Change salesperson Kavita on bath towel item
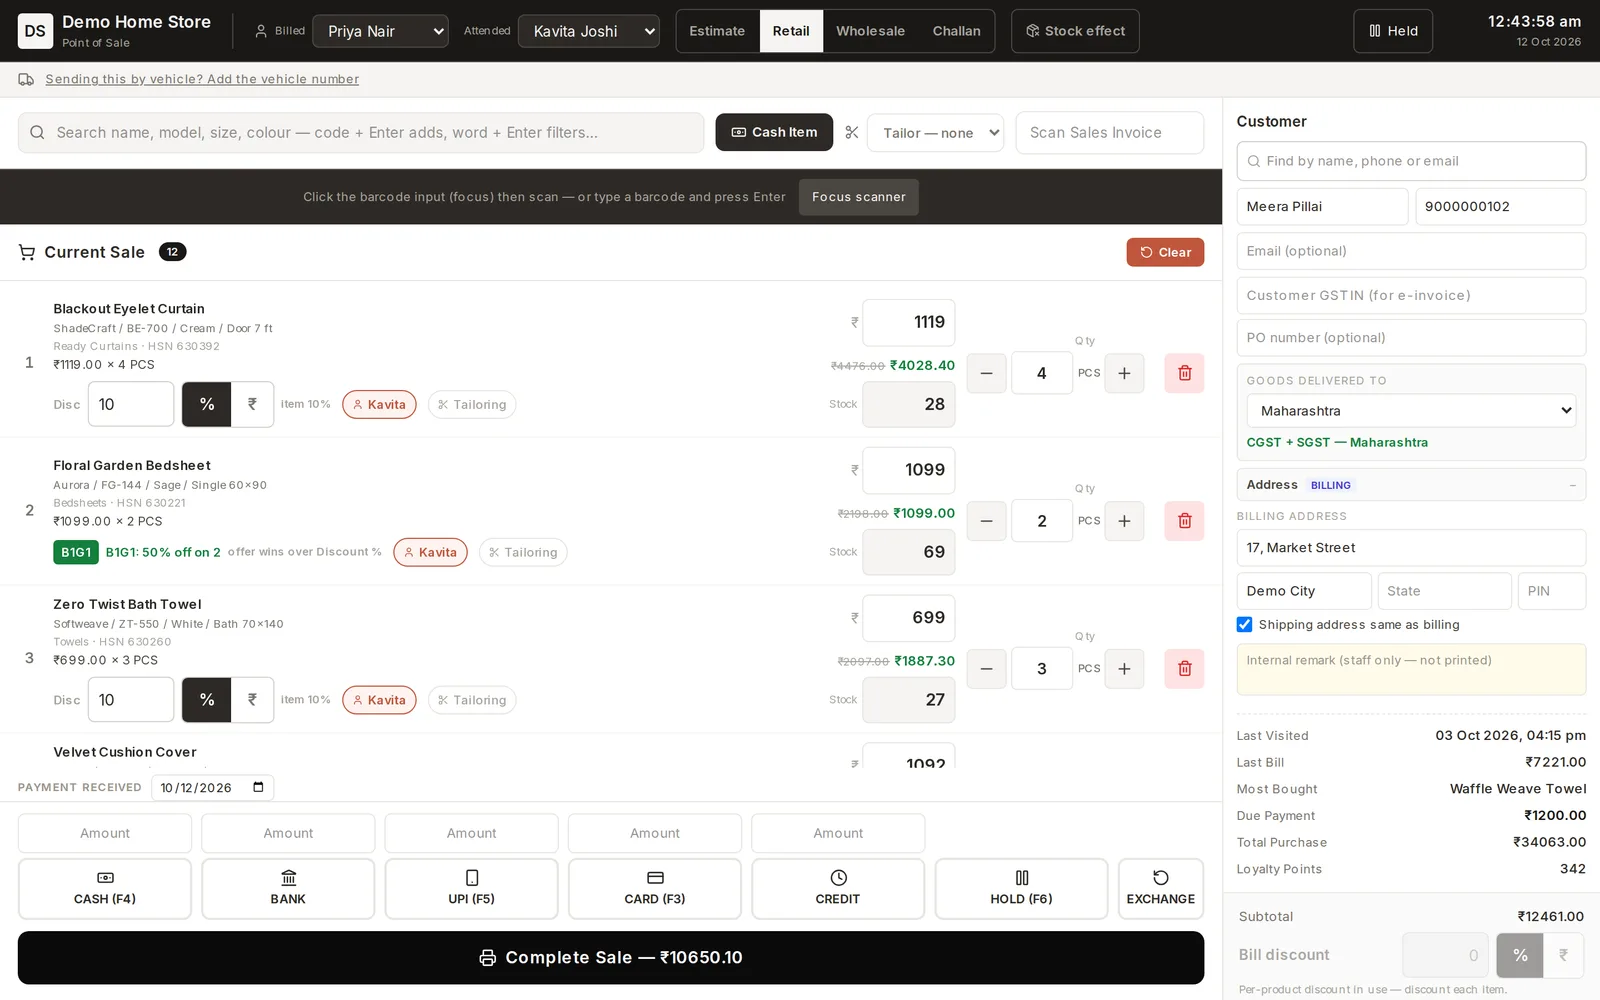 (379, 700)
